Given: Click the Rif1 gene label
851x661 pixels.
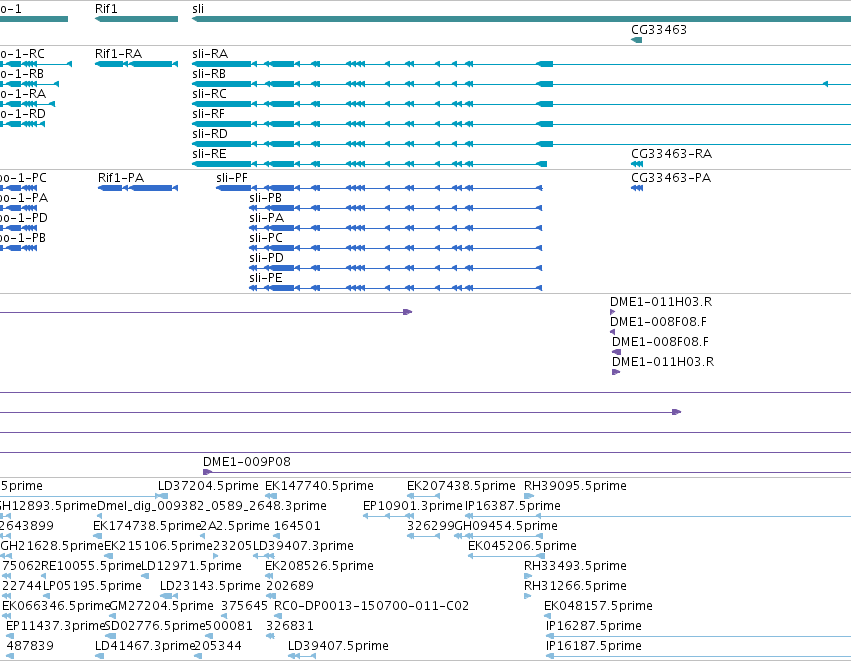Looking at the screenshot, I should (x=106, y=9).
